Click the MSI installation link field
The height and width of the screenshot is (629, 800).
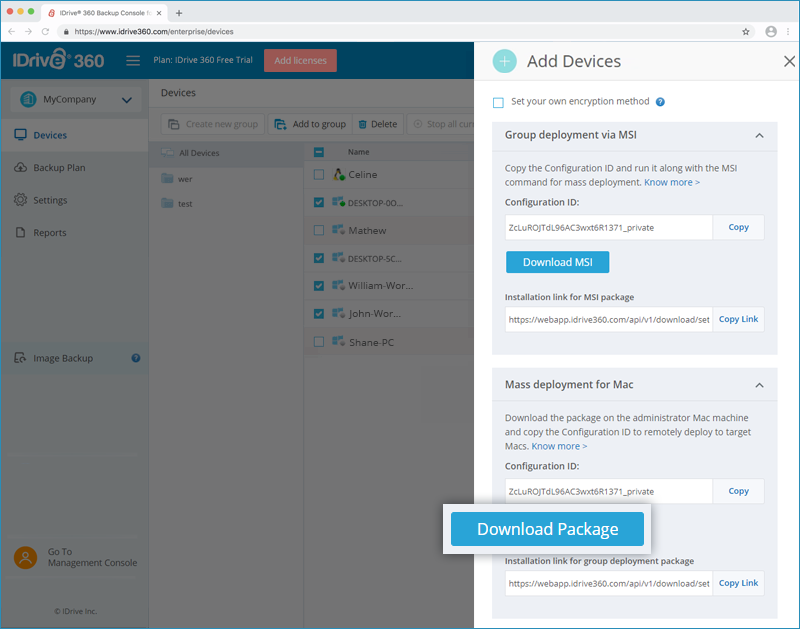click(x=609, y=319)
